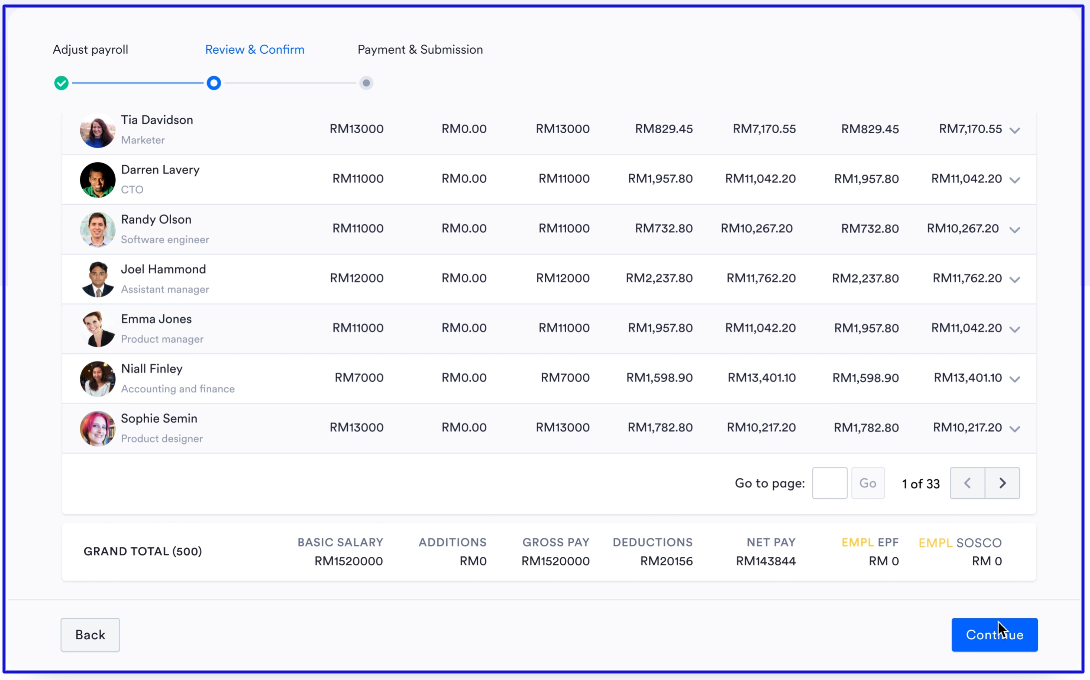The height and width of the screenshot is (680, 1090).
Task: Expand Darren Lavery's row details chevron
Action: pos(1015,180)
